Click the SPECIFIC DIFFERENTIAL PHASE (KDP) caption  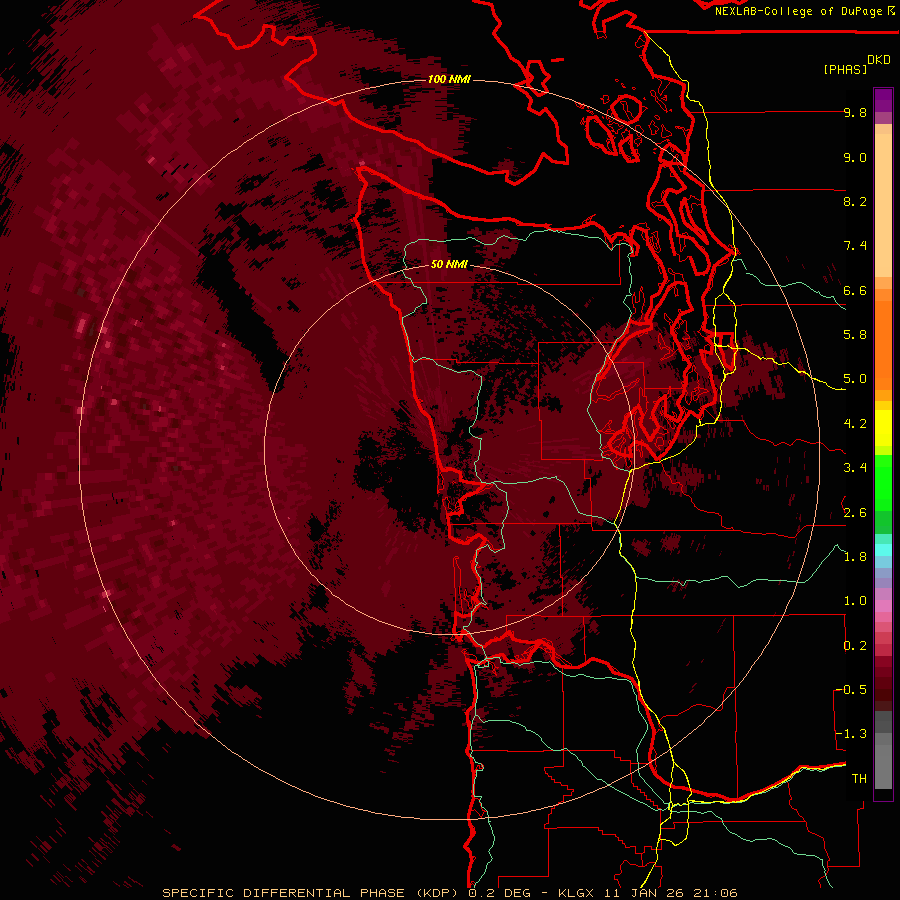(312, 893)
